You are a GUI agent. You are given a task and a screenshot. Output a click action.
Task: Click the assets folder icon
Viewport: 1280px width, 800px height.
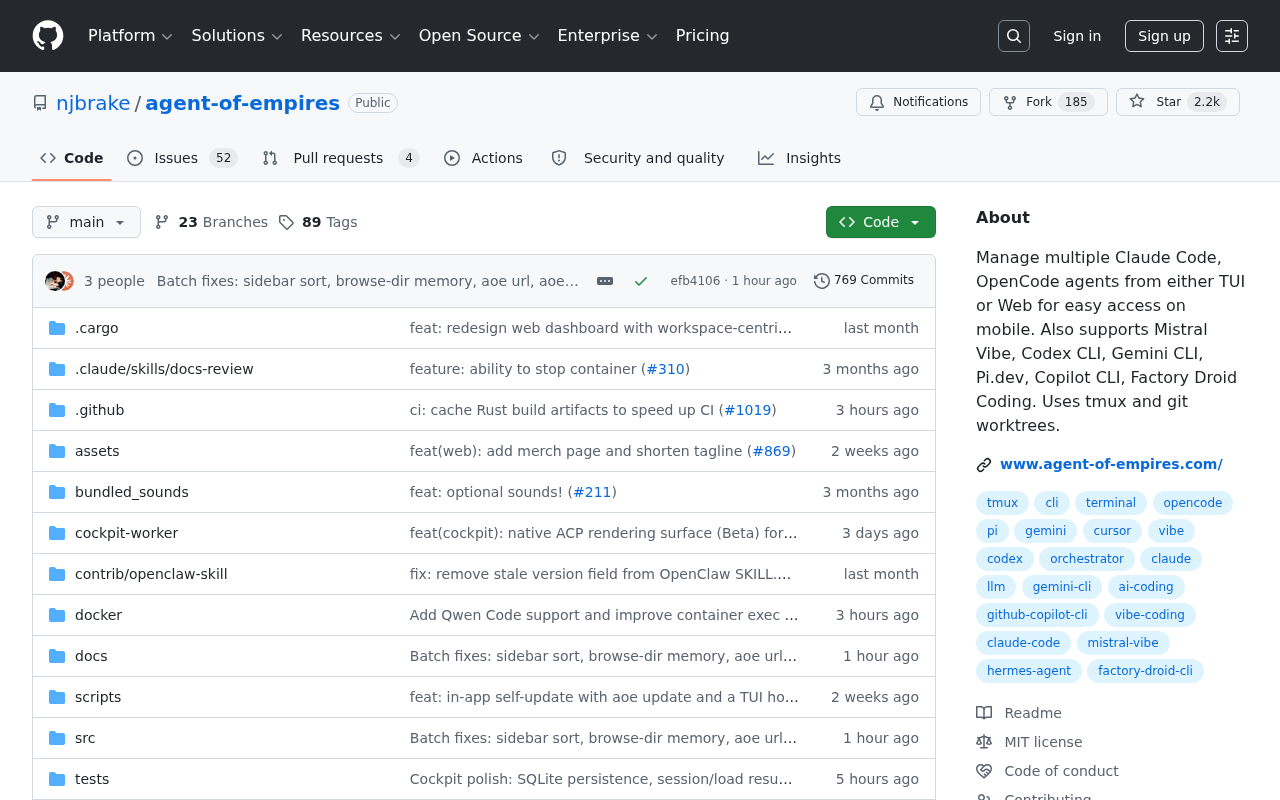pyautogui.click(x=57, y=451)
